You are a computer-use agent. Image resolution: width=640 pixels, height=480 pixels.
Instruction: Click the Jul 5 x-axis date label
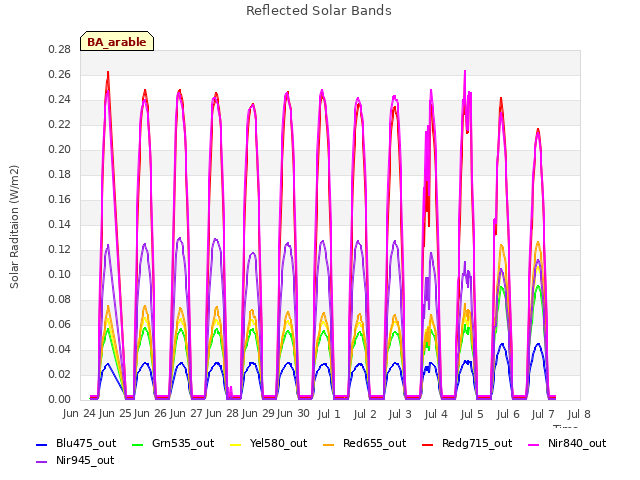[472, 414]
